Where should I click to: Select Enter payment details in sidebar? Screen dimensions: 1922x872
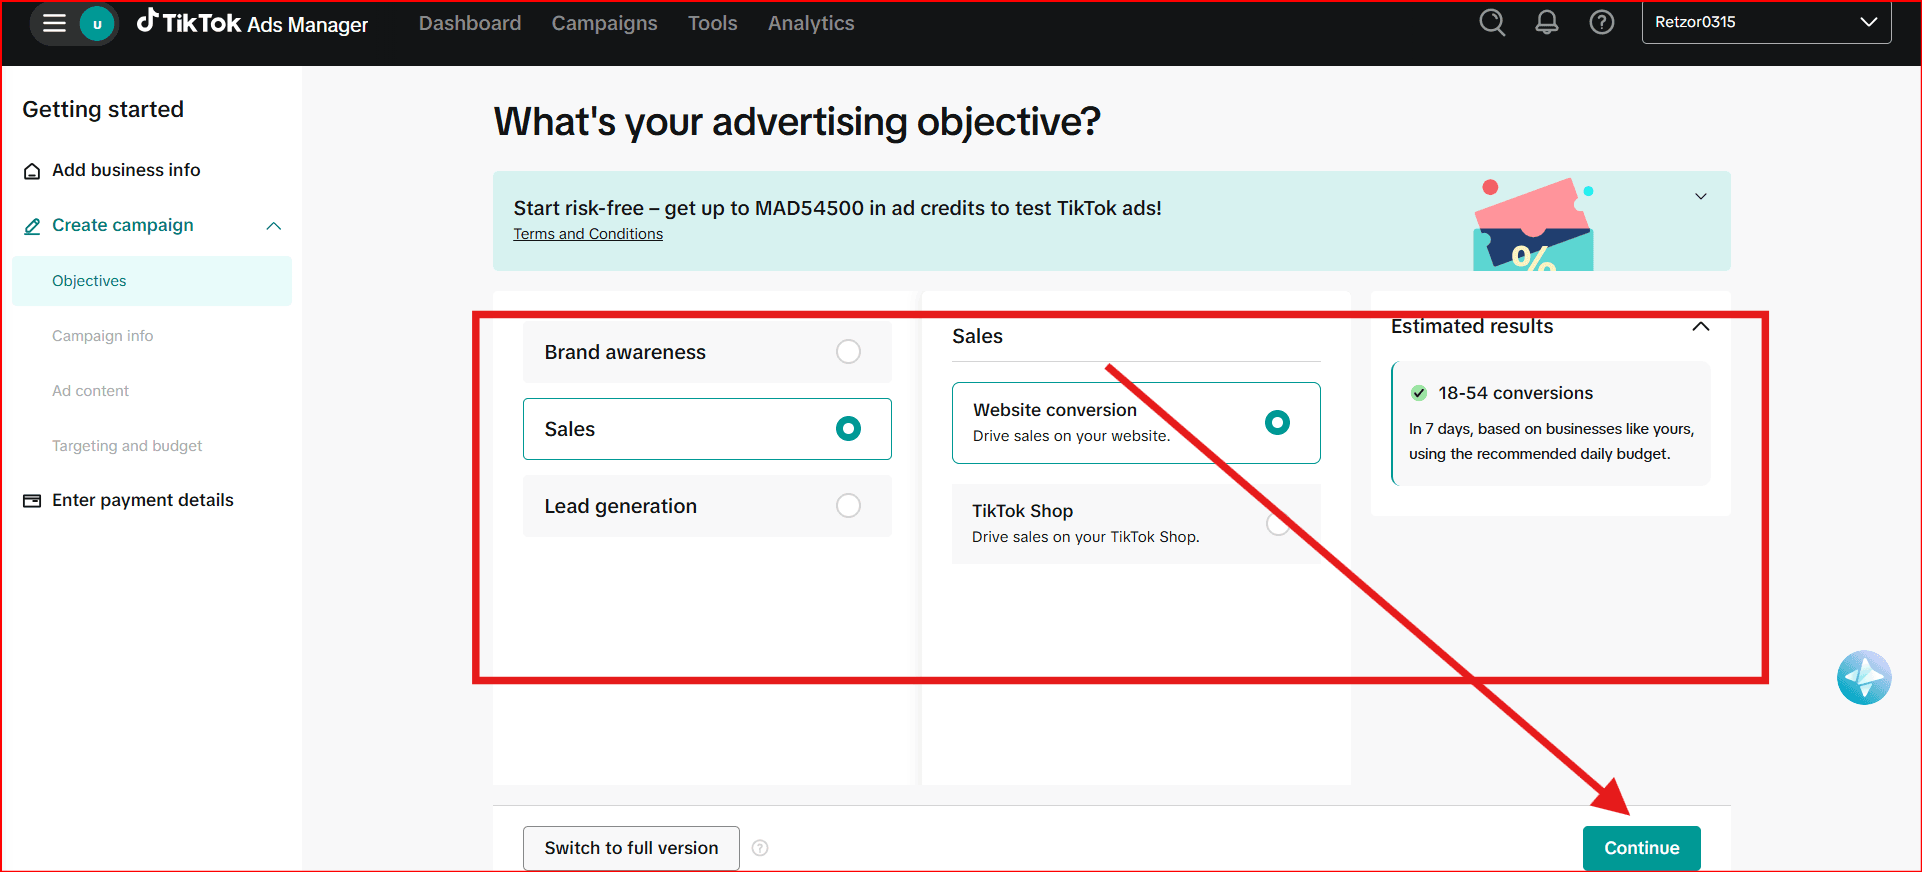click(x=142, y=500)
